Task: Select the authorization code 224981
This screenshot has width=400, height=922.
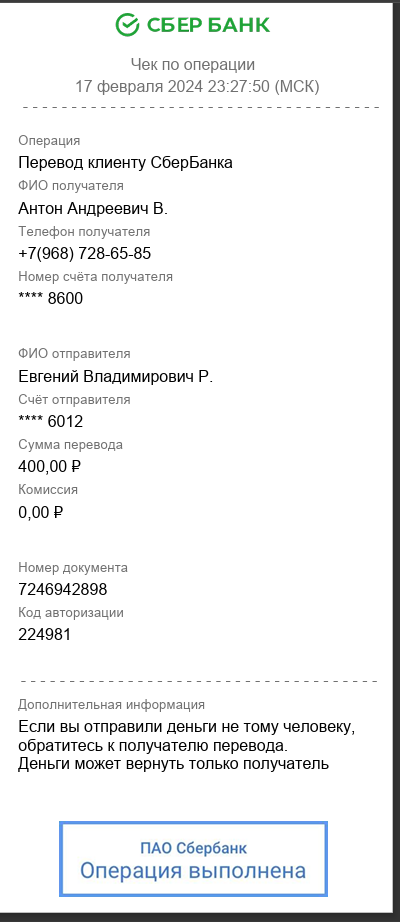Action: pos(45,634)
